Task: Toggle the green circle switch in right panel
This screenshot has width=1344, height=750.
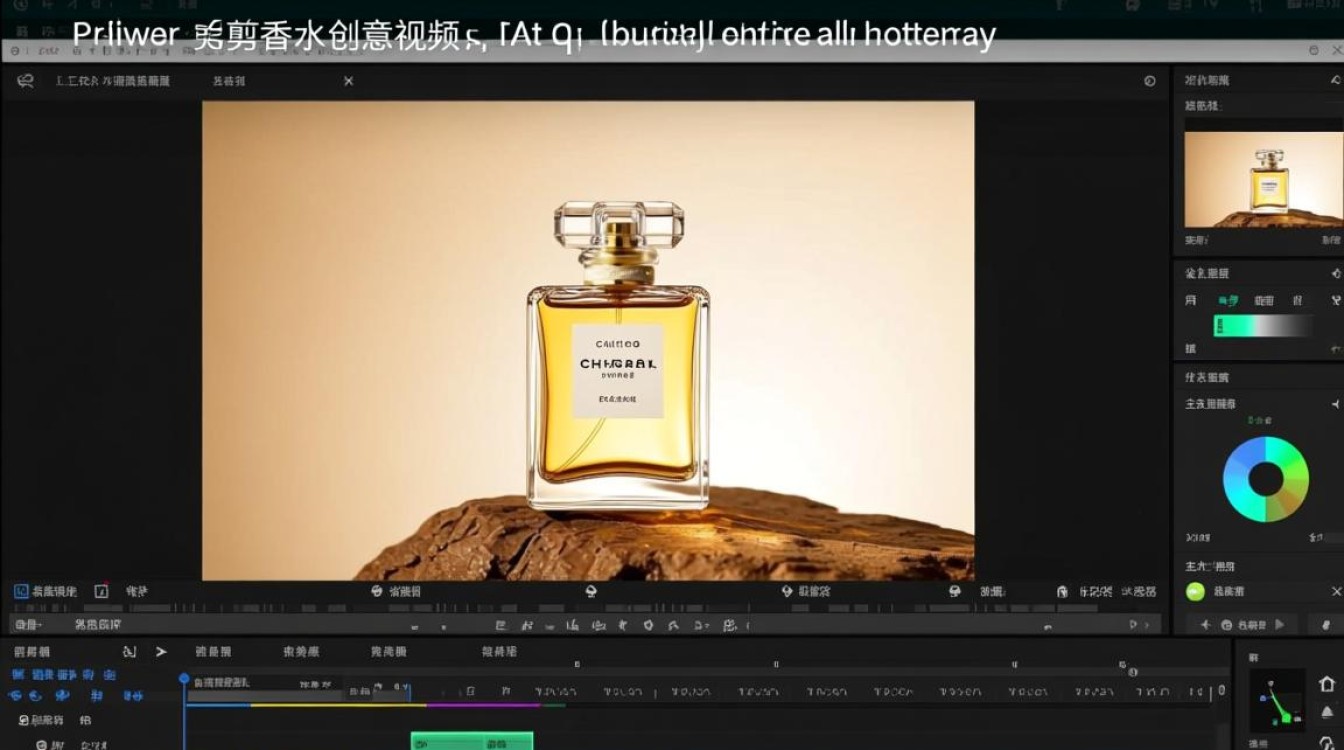Action: point(1195,591)
